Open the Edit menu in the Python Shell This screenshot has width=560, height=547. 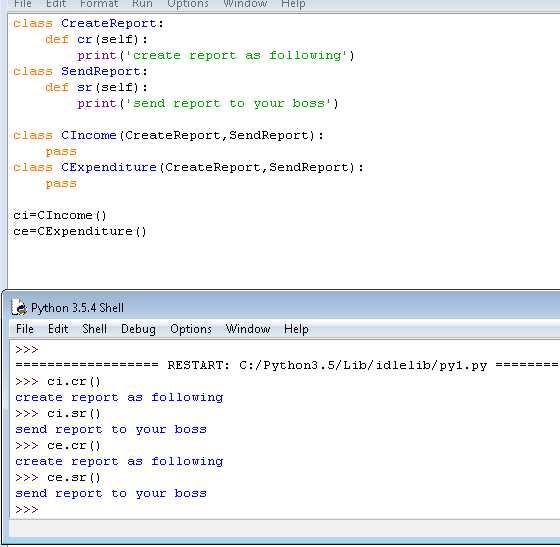click(x=58, y=329)
